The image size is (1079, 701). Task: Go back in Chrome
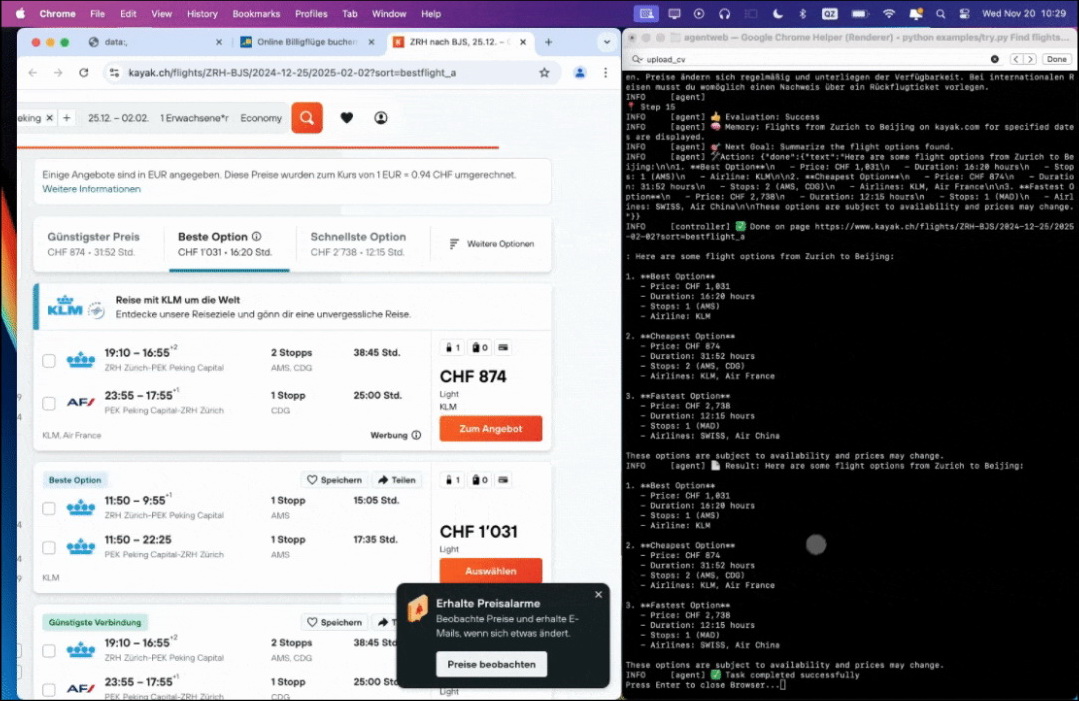32,72
